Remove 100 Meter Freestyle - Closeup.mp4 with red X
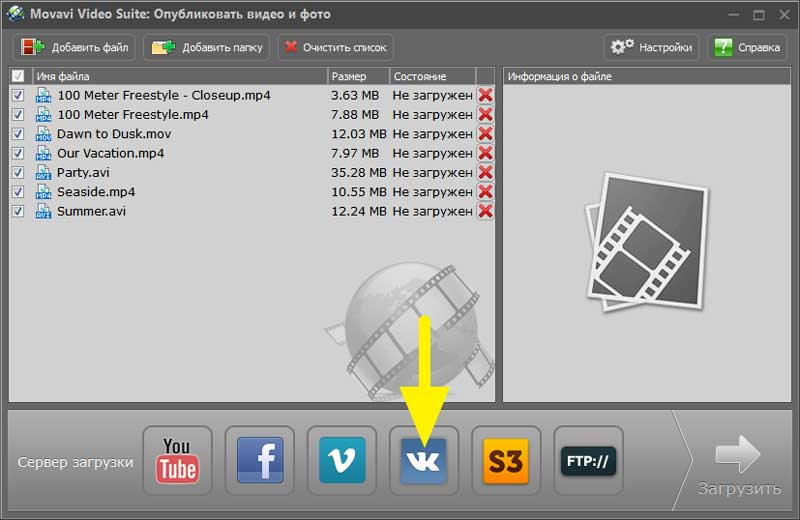 point(485,95)
